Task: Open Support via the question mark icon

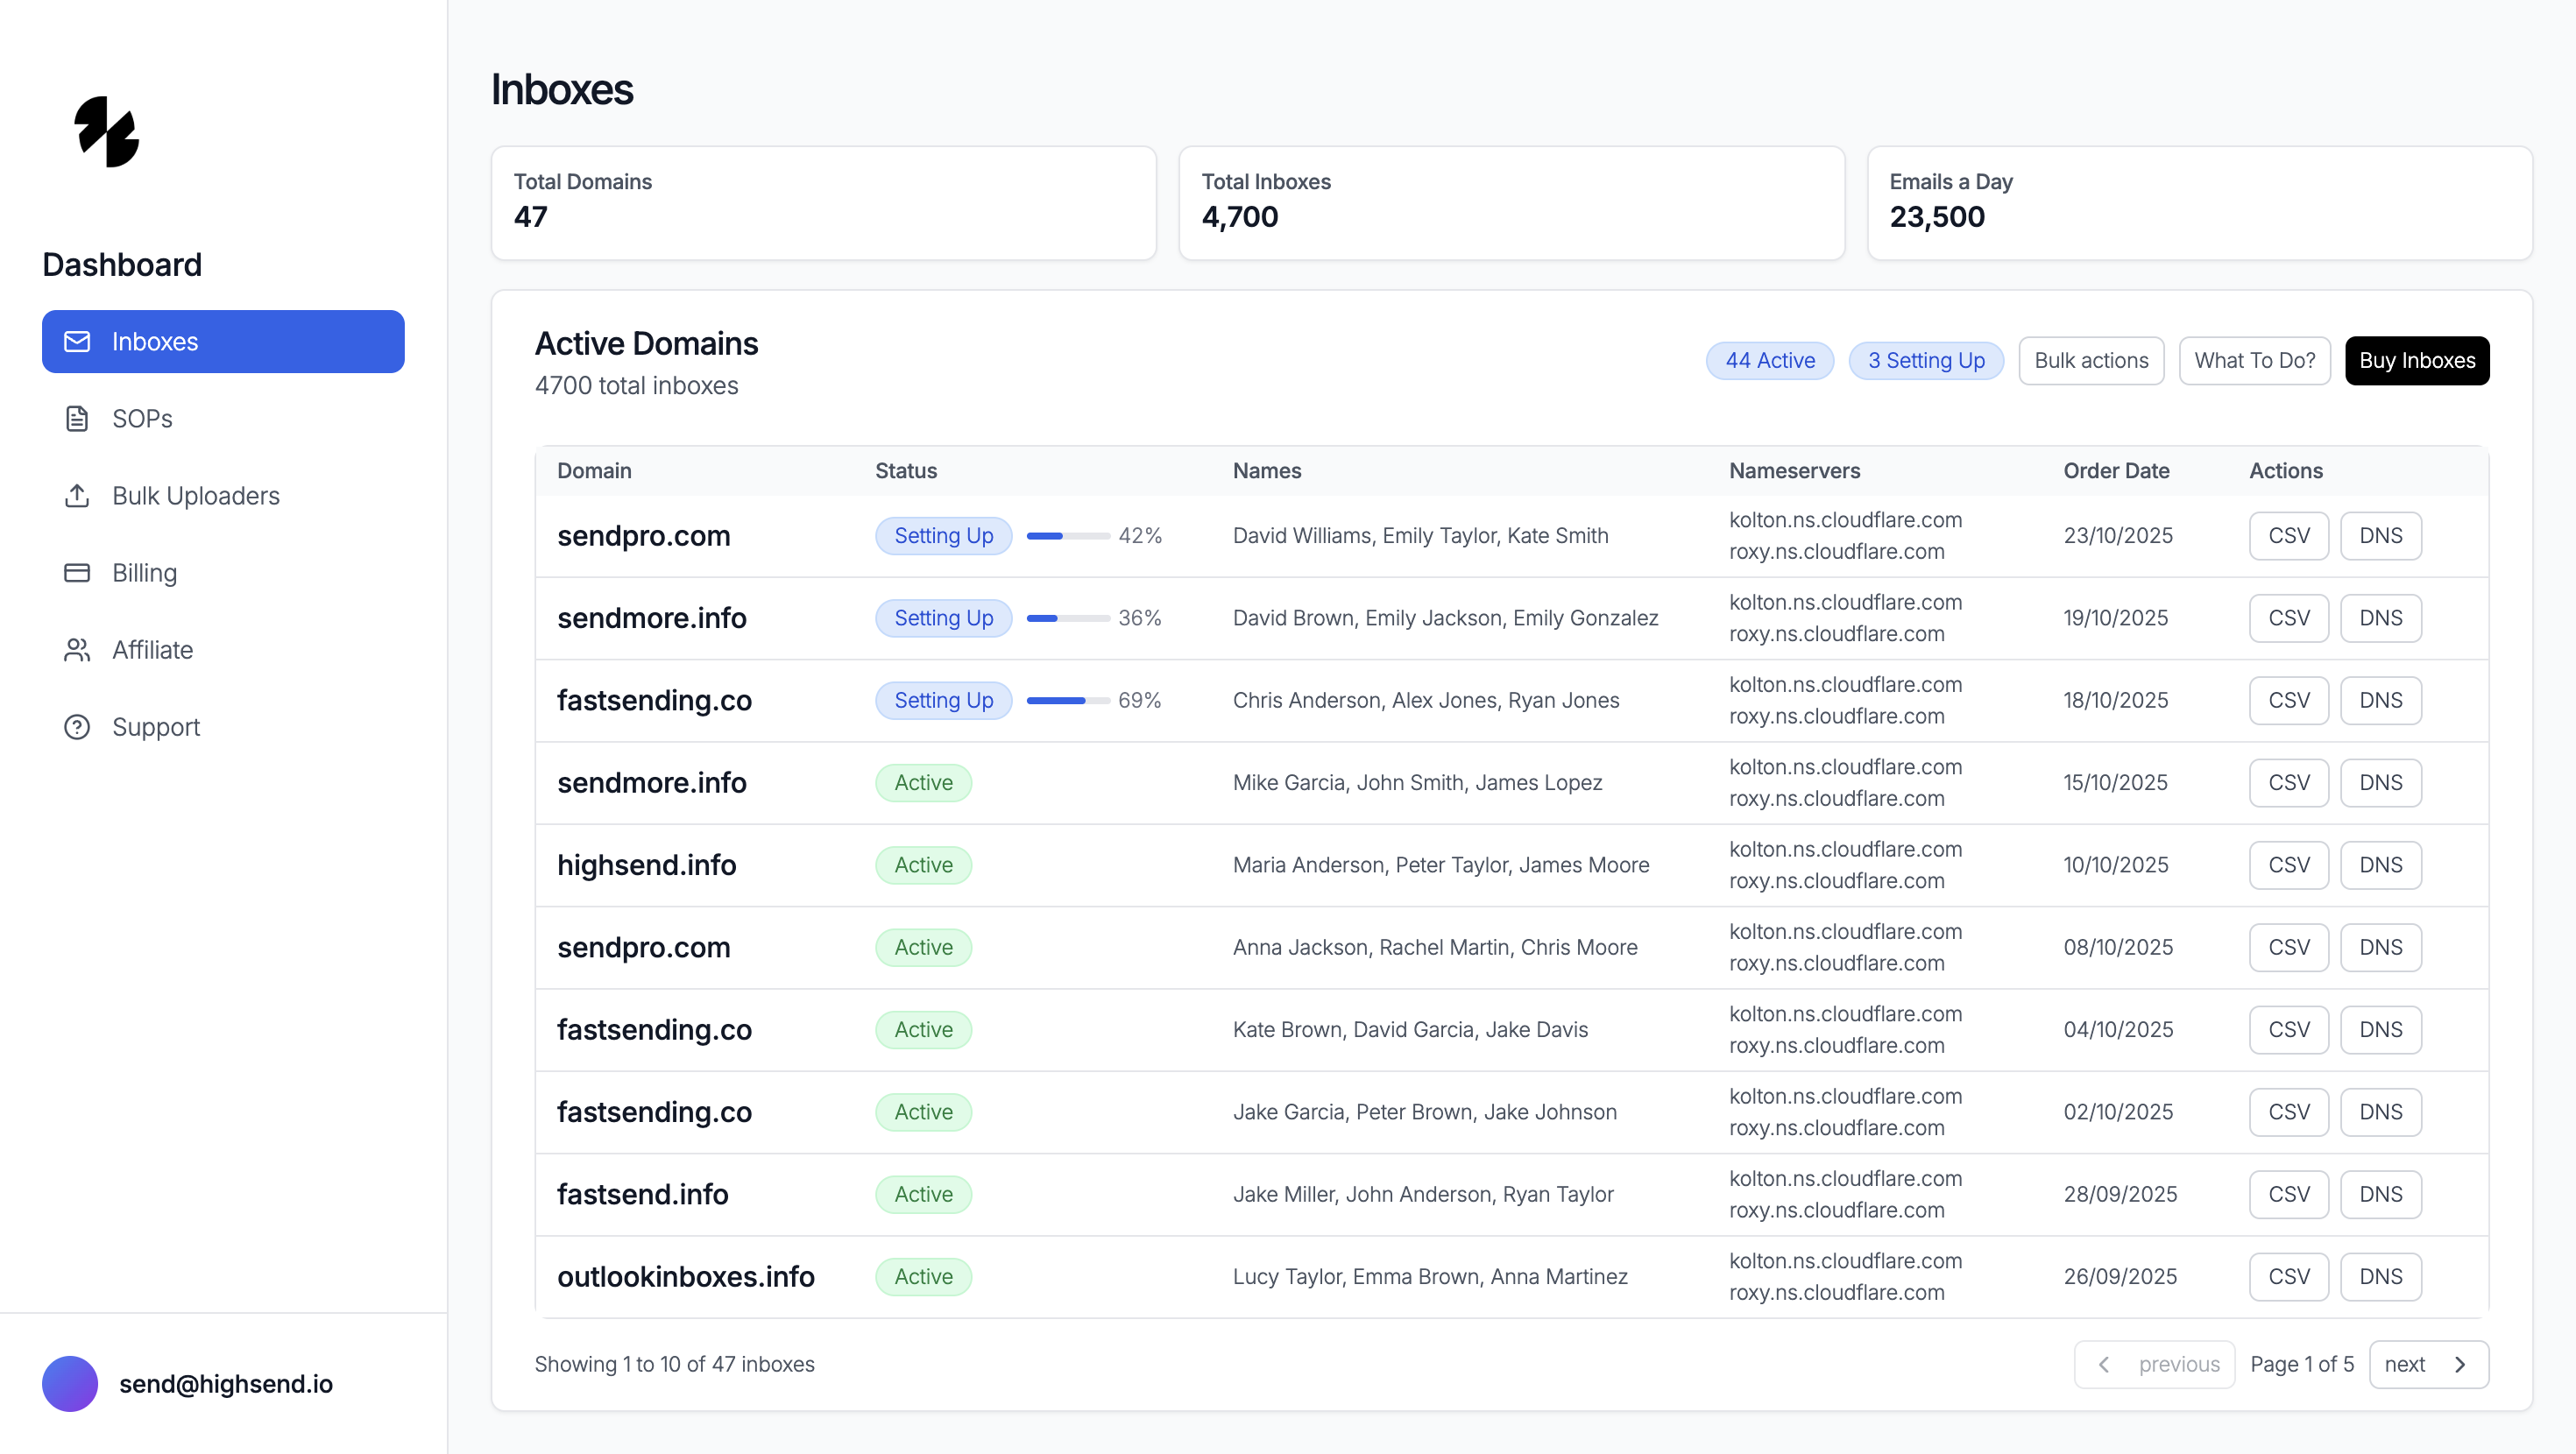Action: 77,727
